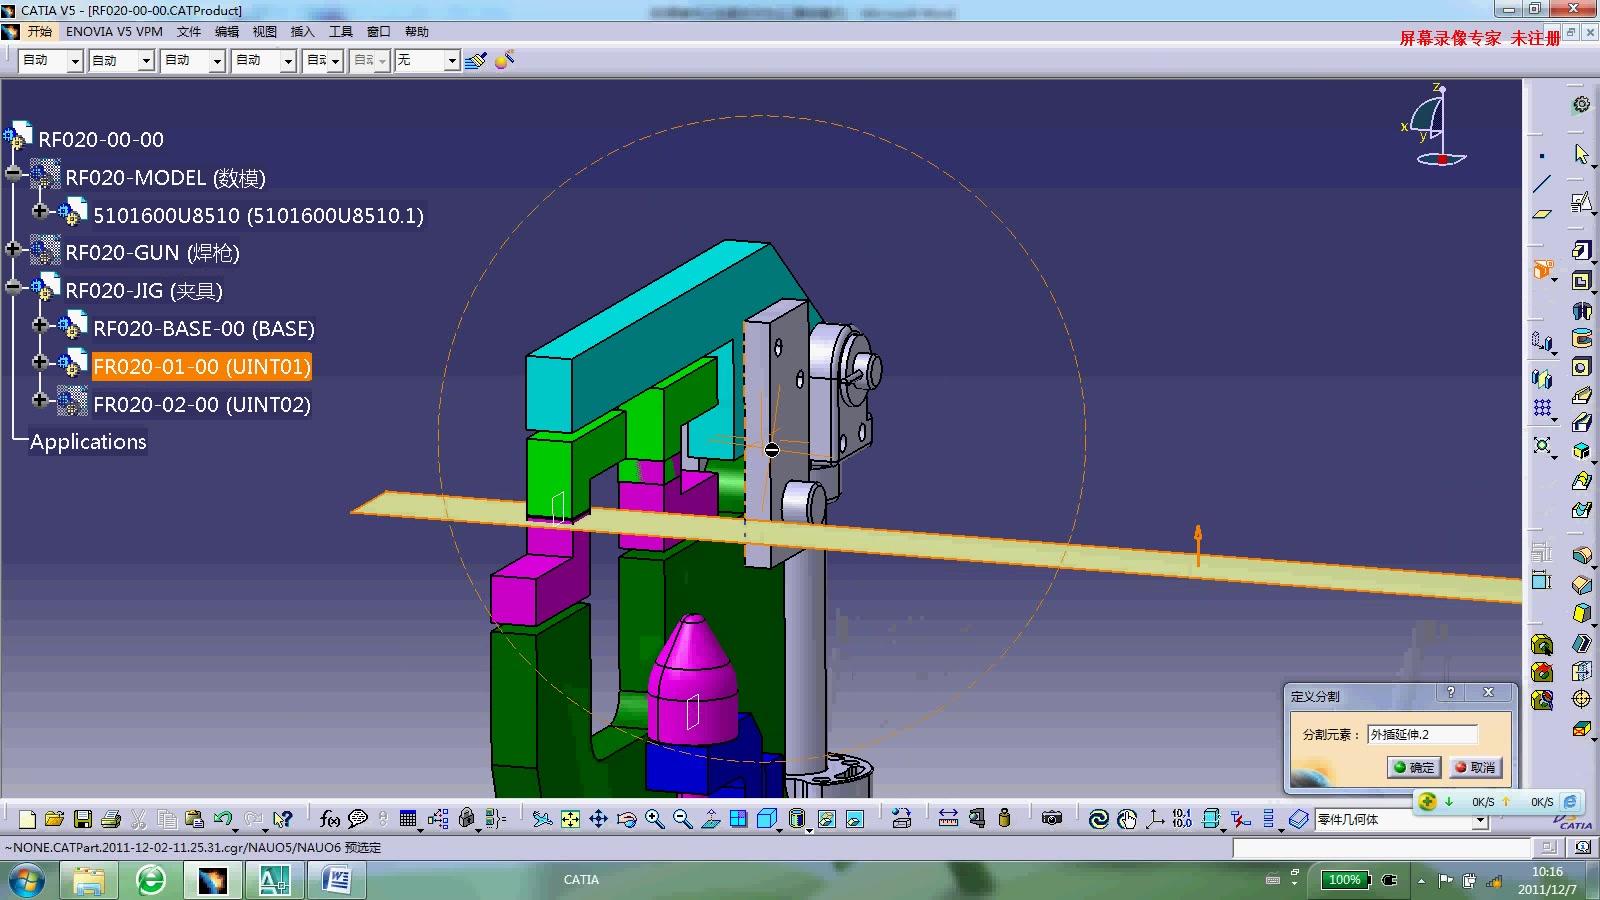Collapse the RF020-MODEL tree node
The height and width of the screenshot is (900, 1600).
(13, 173)
